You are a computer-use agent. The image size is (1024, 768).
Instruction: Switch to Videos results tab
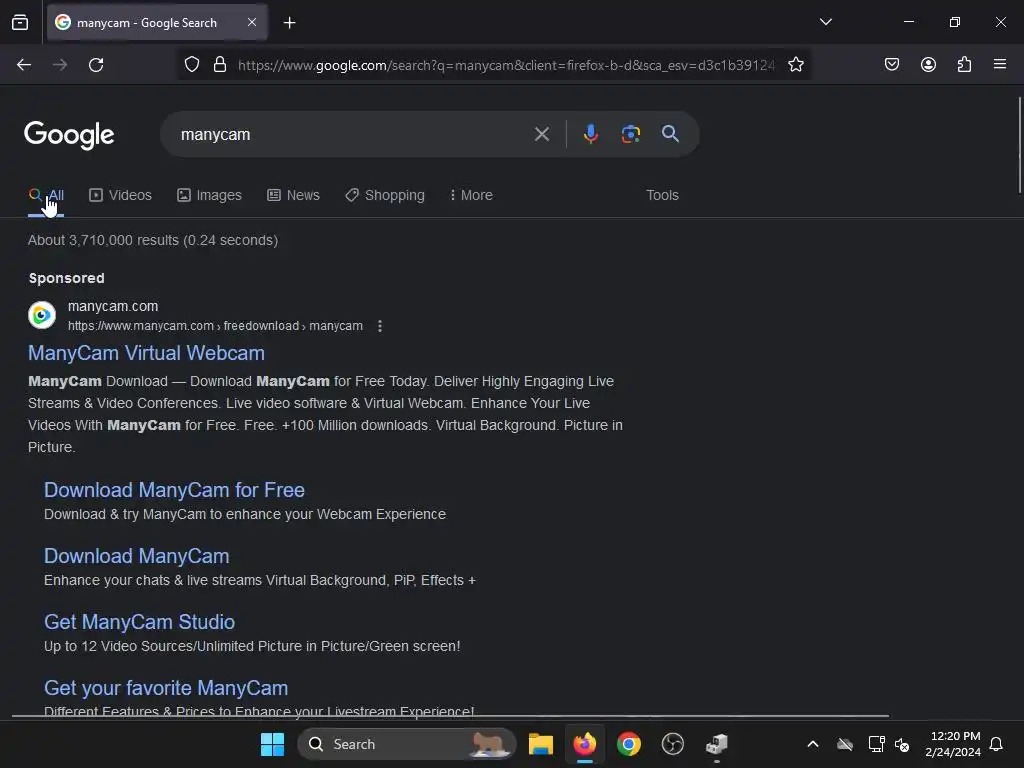tap(120, 195)
